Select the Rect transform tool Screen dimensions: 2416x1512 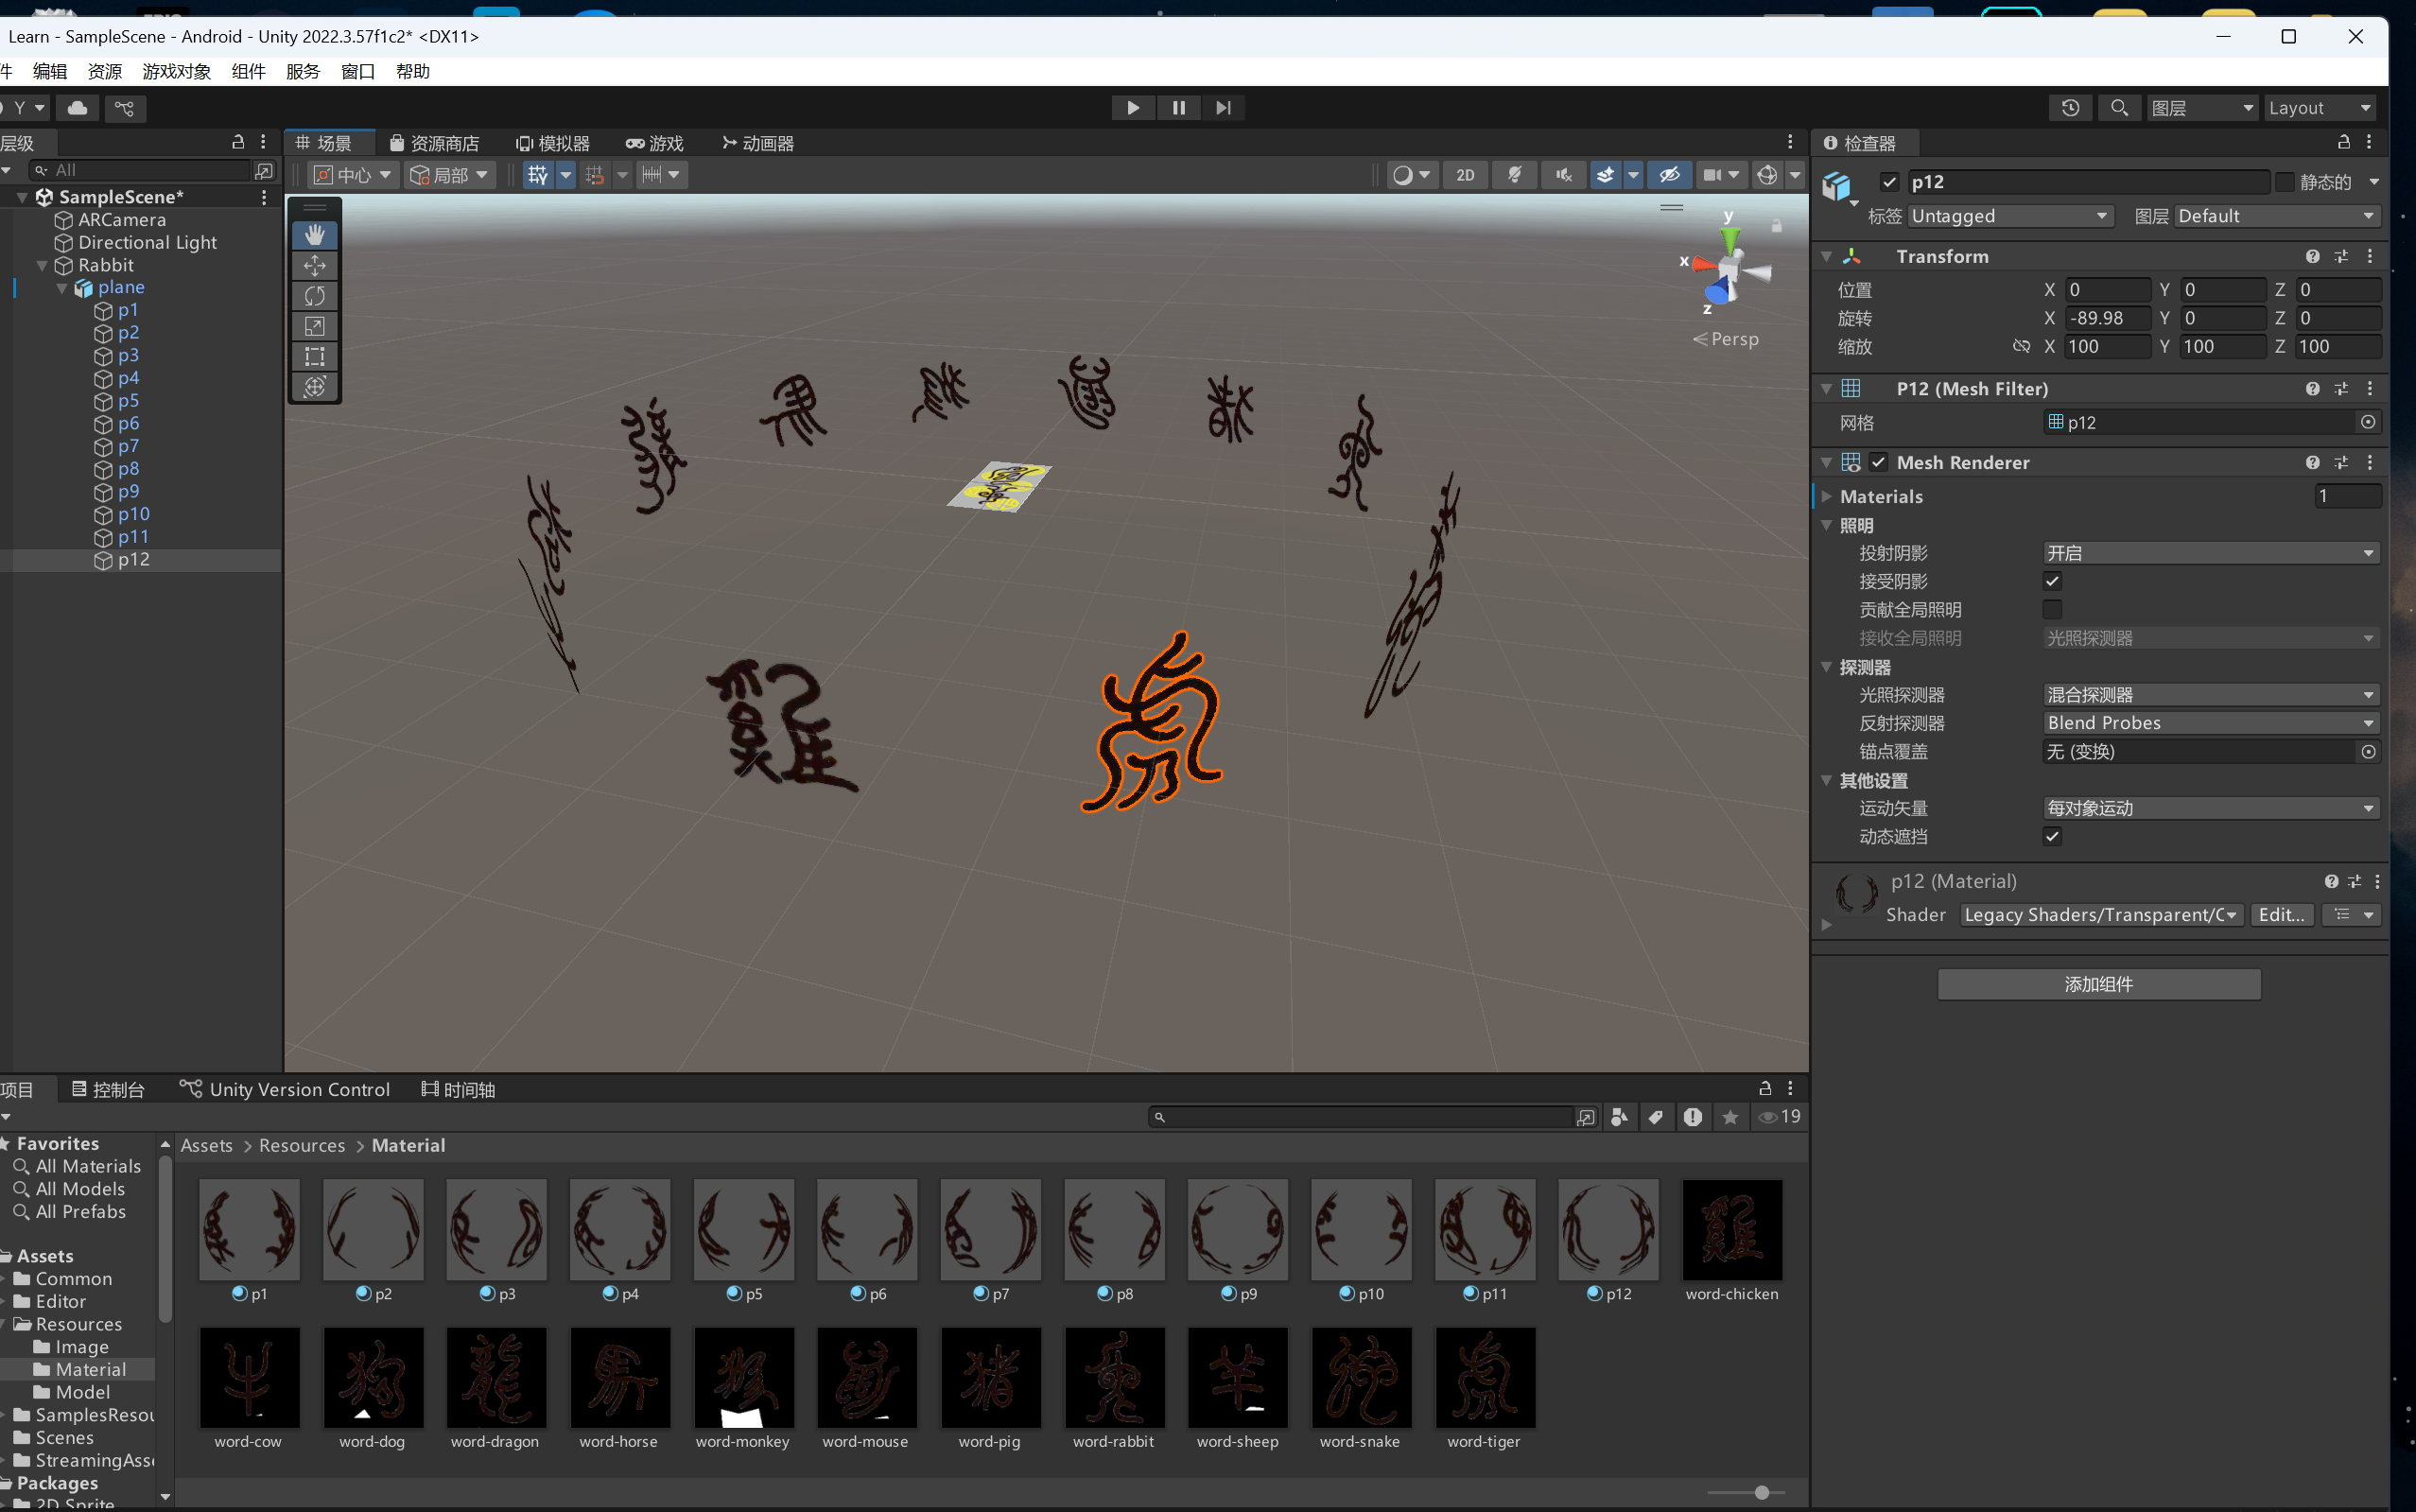[314, 356]
